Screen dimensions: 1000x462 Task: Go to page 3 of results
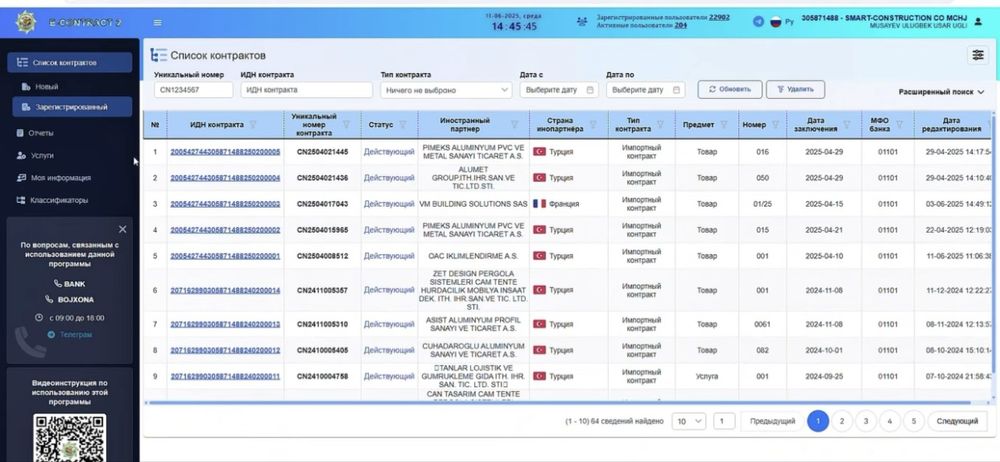click(x=865, y=421)
